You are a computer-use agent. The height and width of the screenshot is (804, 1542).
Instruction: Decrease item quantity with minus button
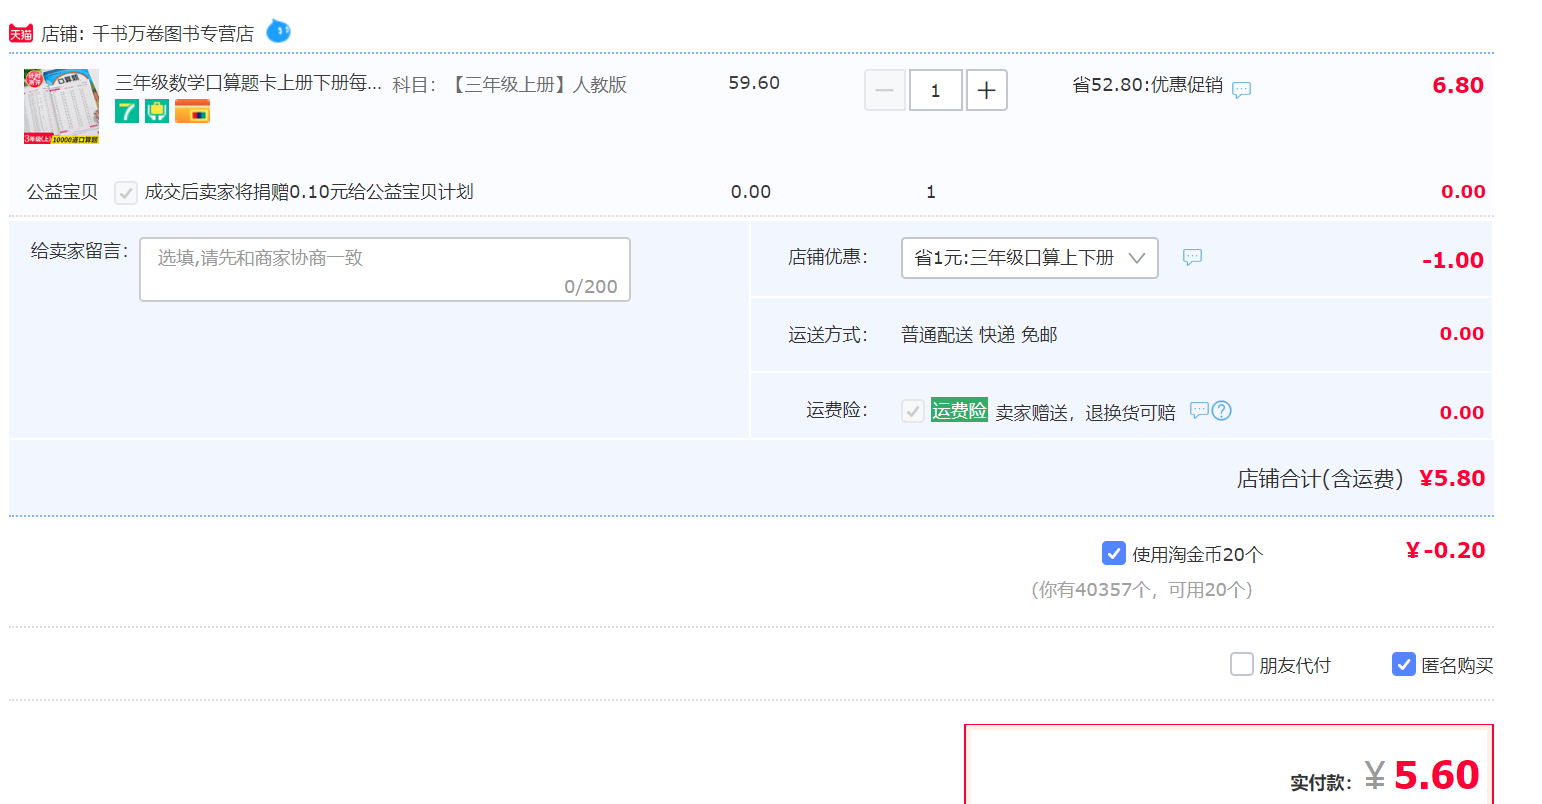[x=885, y=90]
